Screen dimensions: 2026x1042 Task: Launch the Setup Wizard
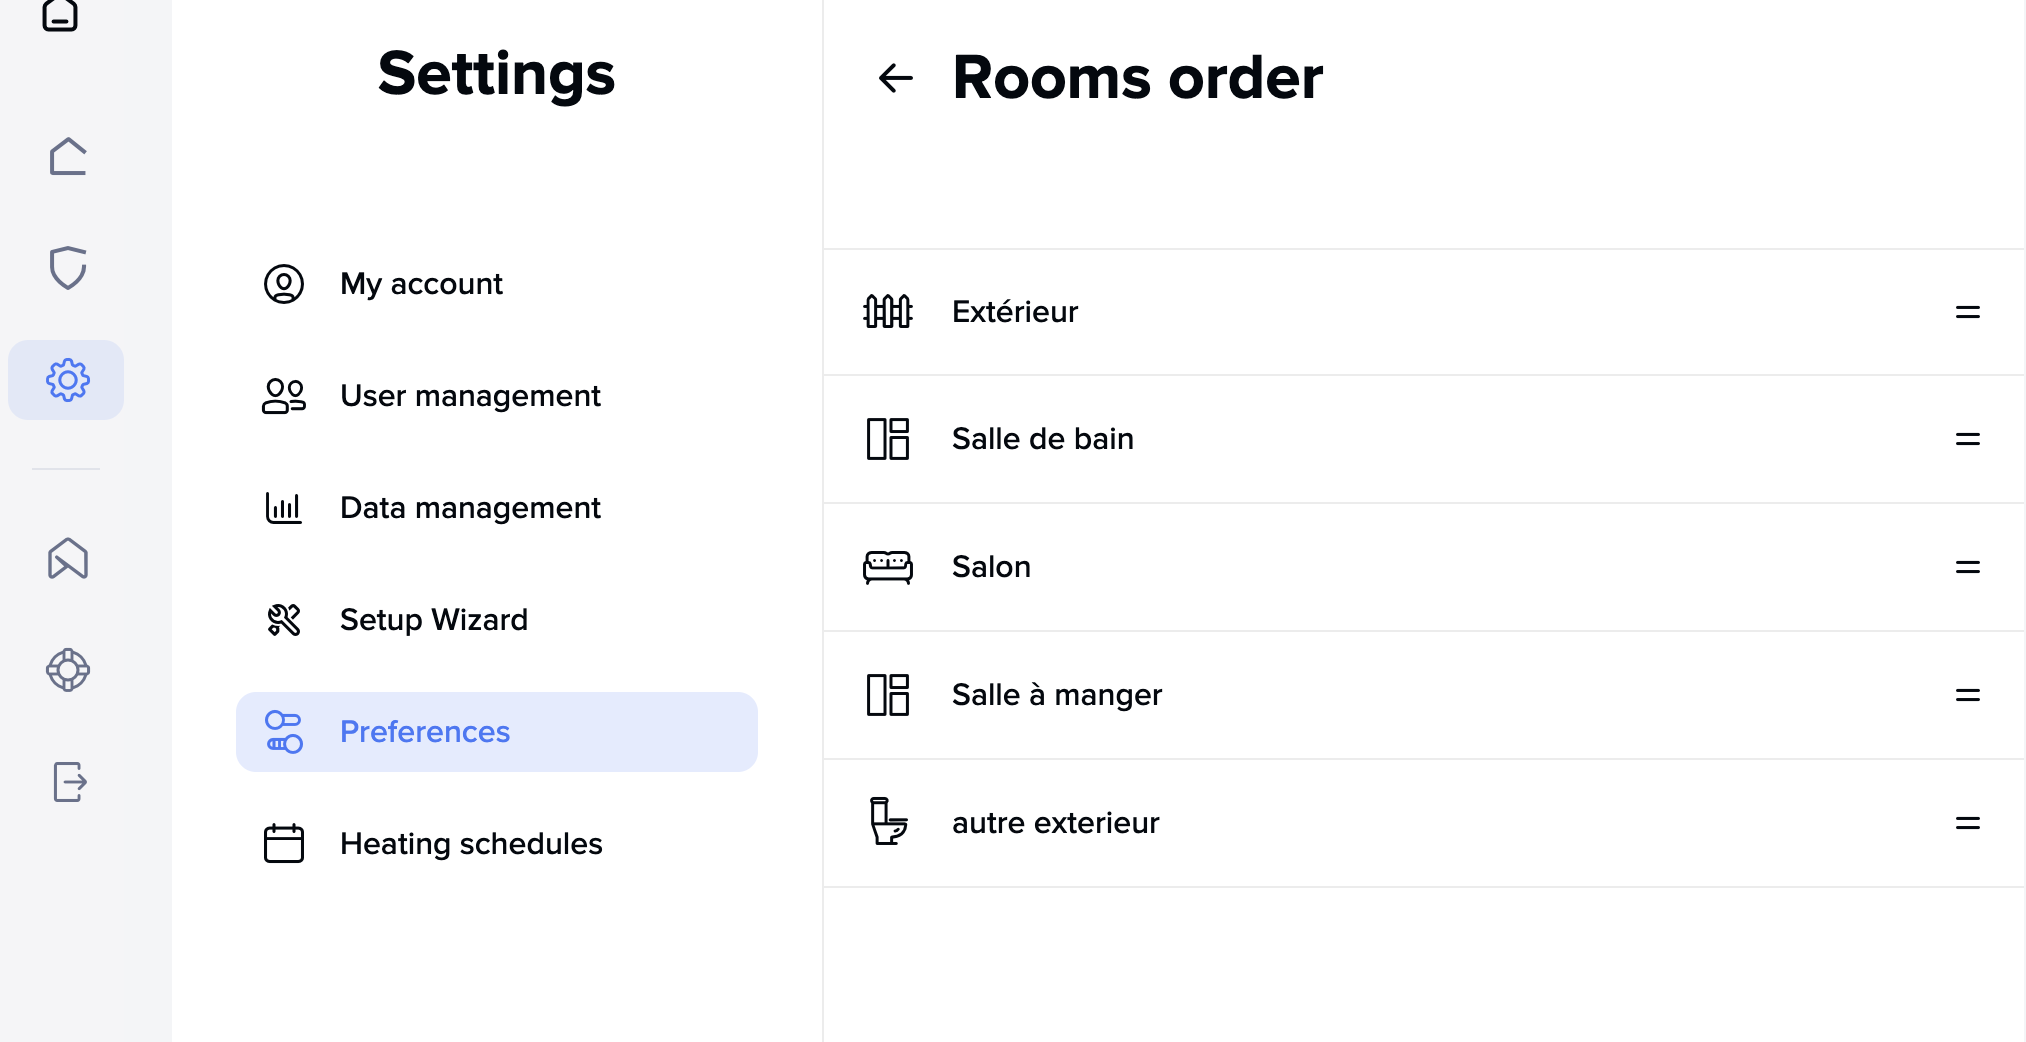[x=433, y=620]
